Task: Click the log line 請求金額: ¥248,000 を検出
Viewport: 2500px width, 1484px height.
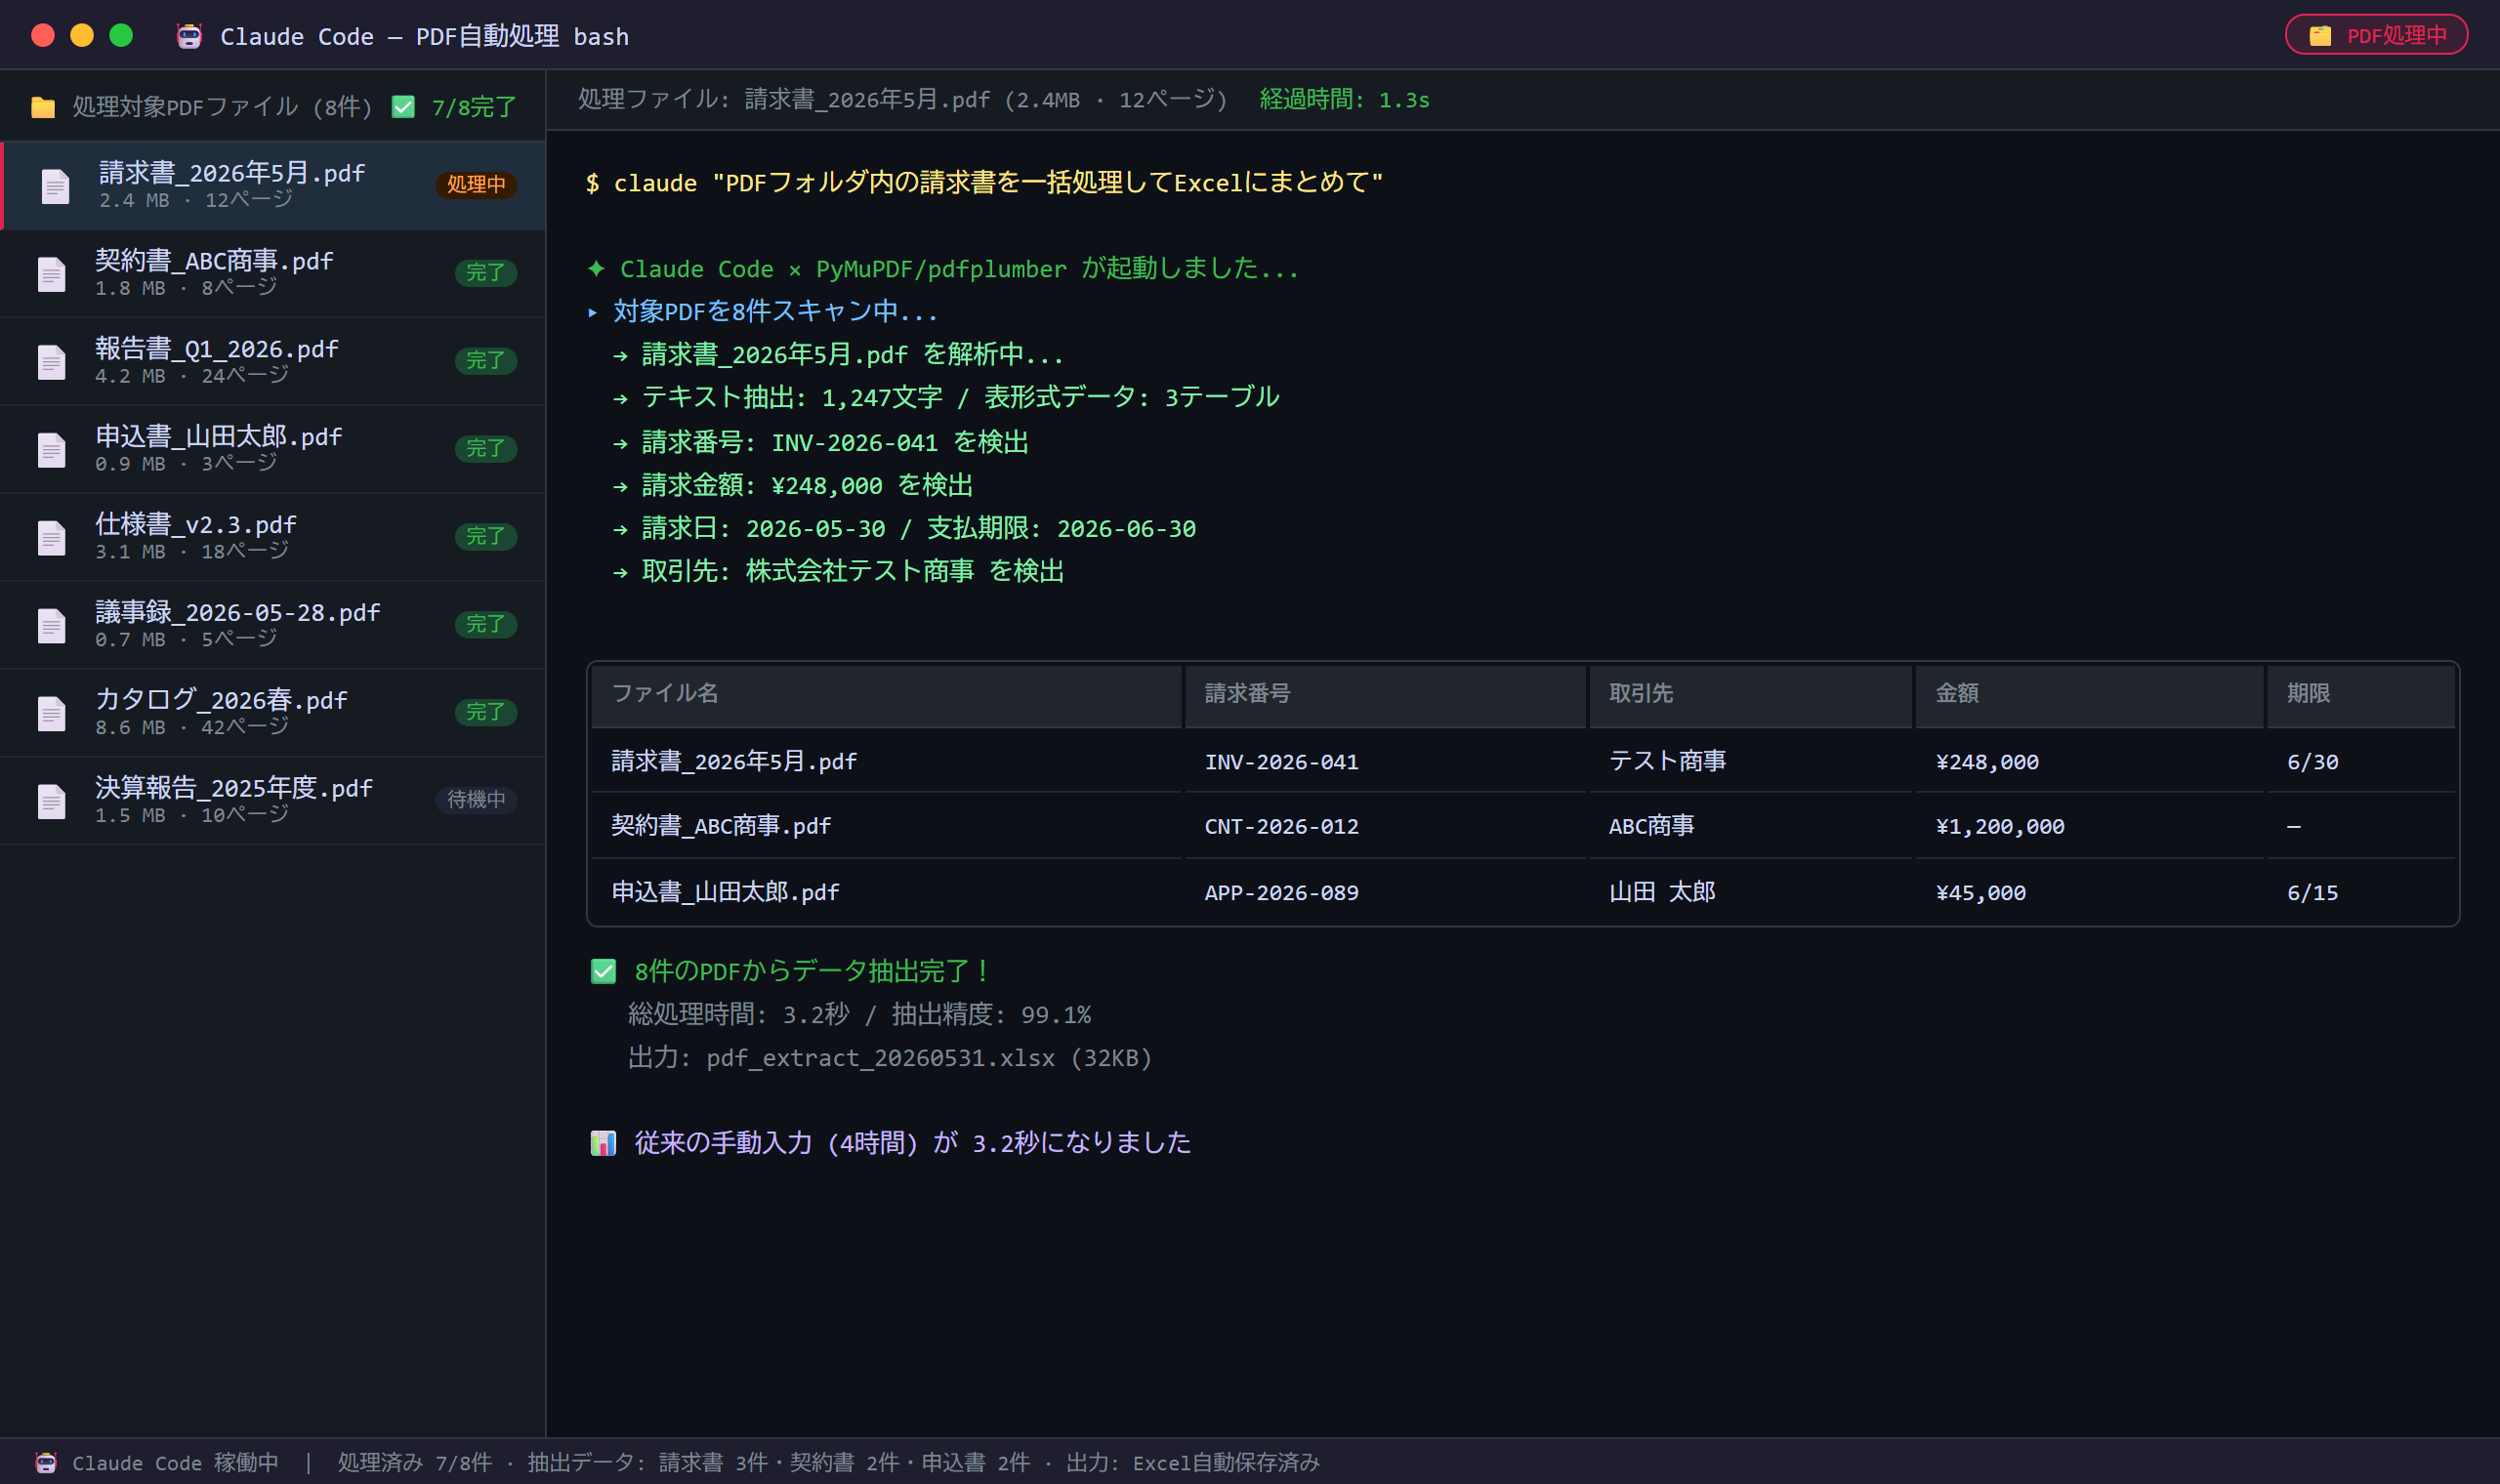Action: [792, 485]
